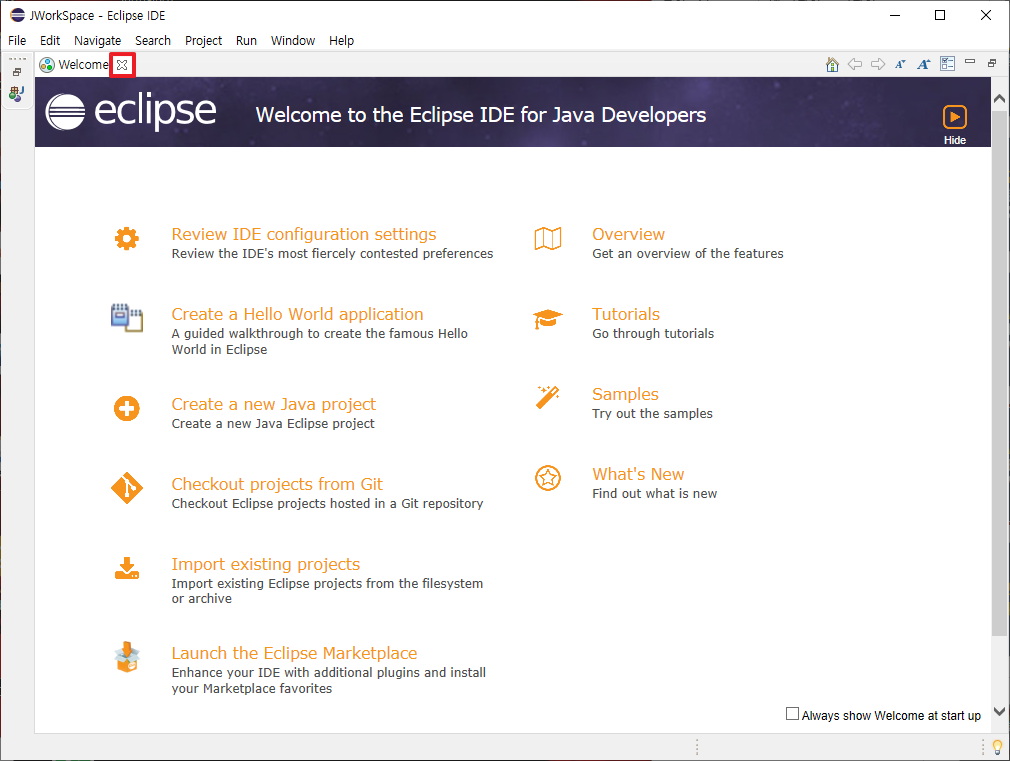
Task: Click the gear icon for IDE configuration
Action: (x=127, y=238)
